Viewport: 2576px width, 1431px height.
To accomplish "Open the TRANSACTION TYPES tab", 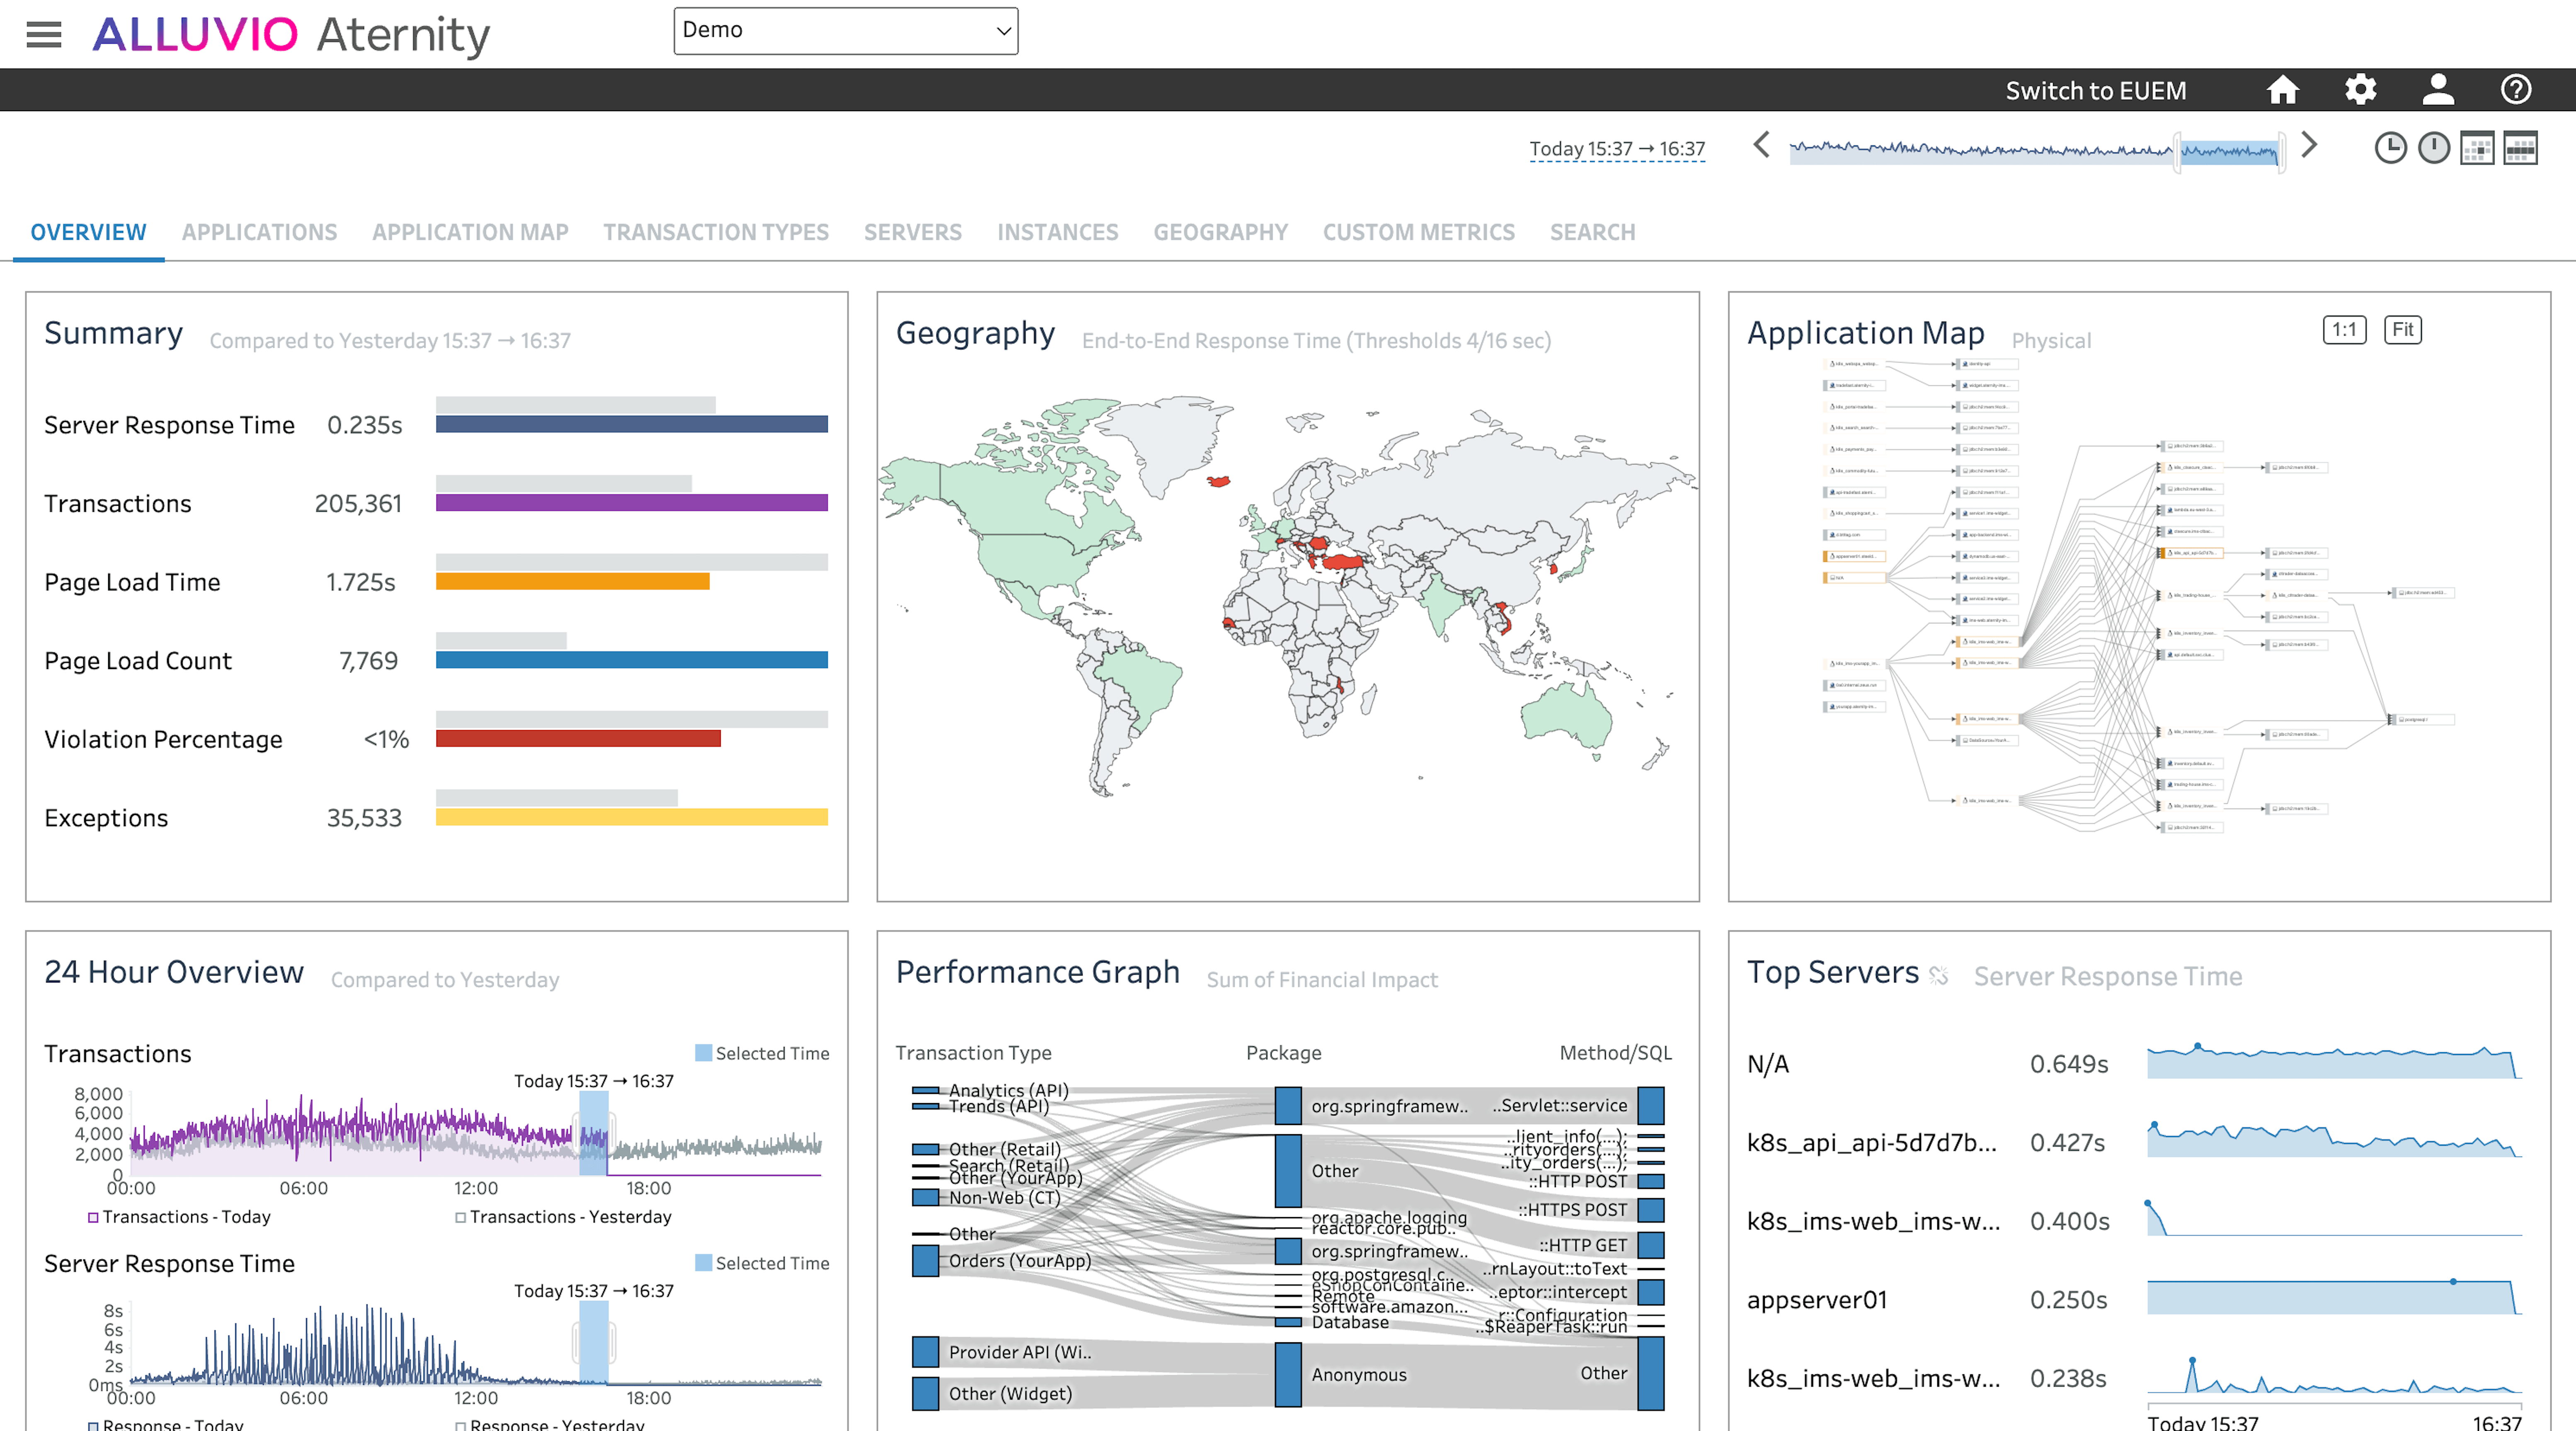I will (716, 232).
